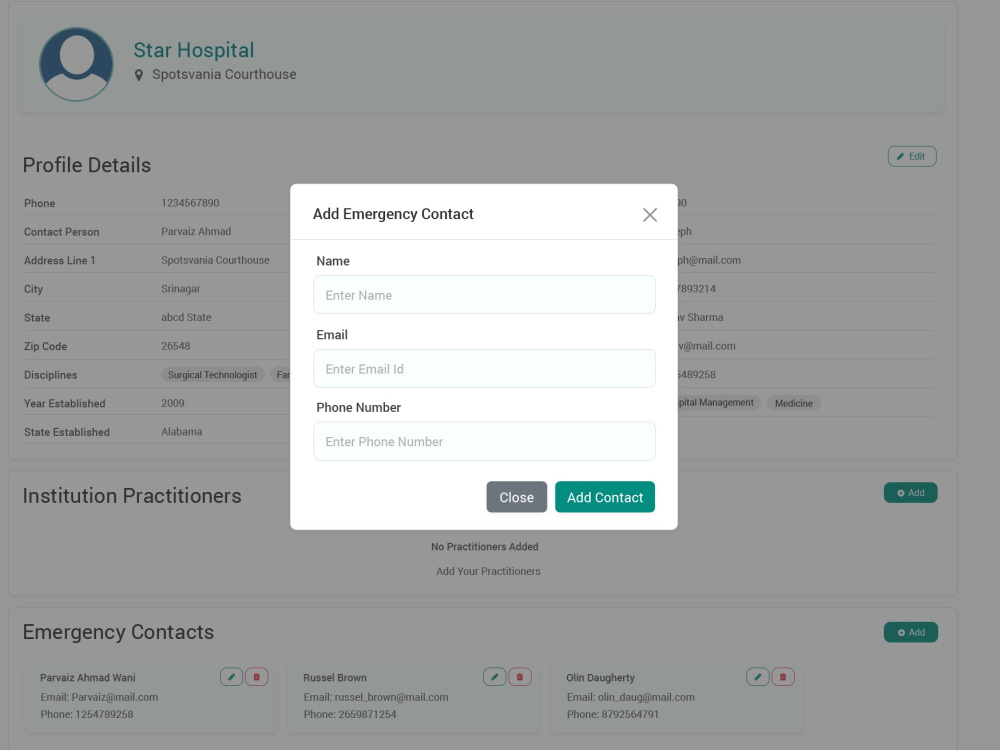1000x750 pixels.
Task: Select the Enter Phone Number field
Action: [x=484, y=441]
